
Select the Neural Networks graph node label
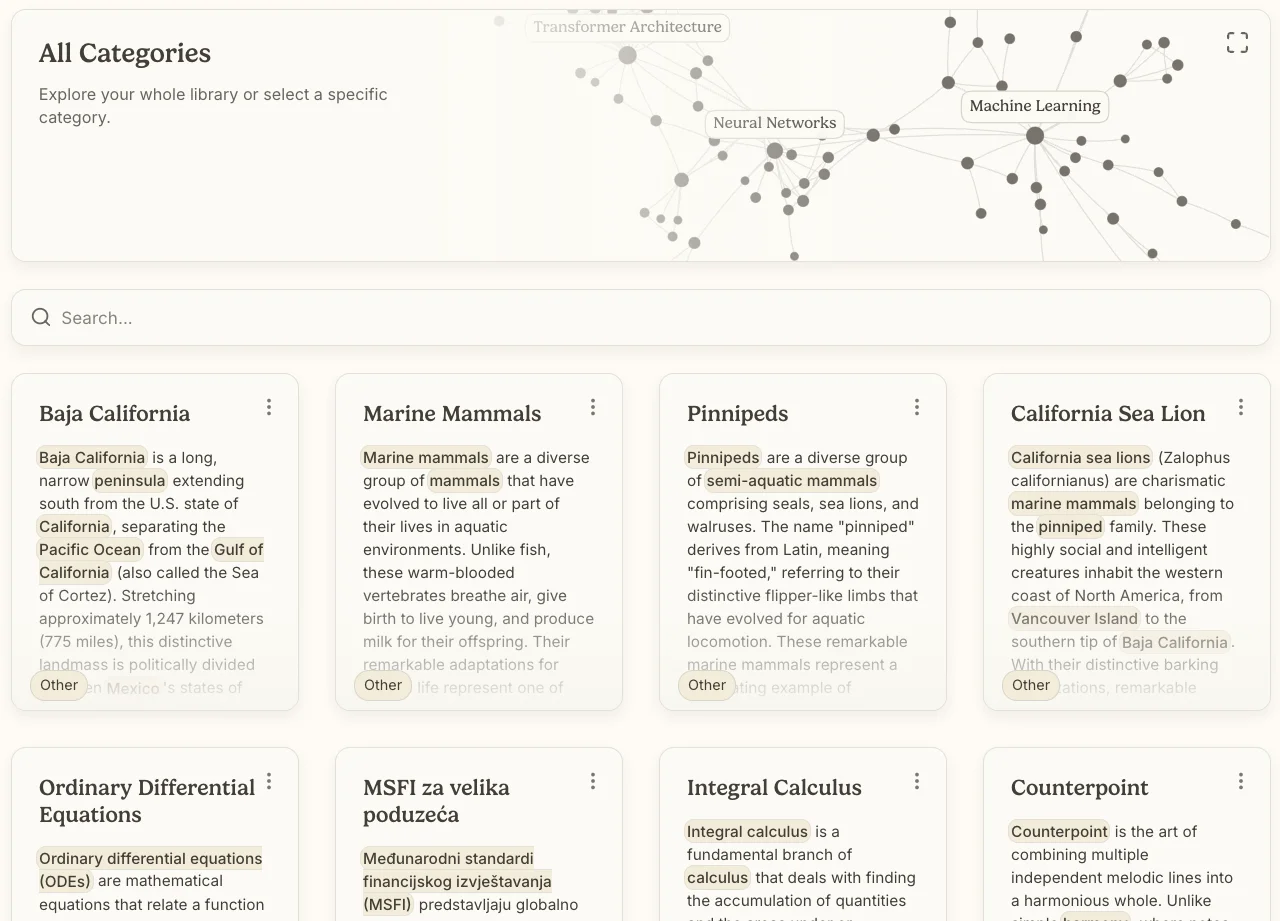[x=774, y=123]
